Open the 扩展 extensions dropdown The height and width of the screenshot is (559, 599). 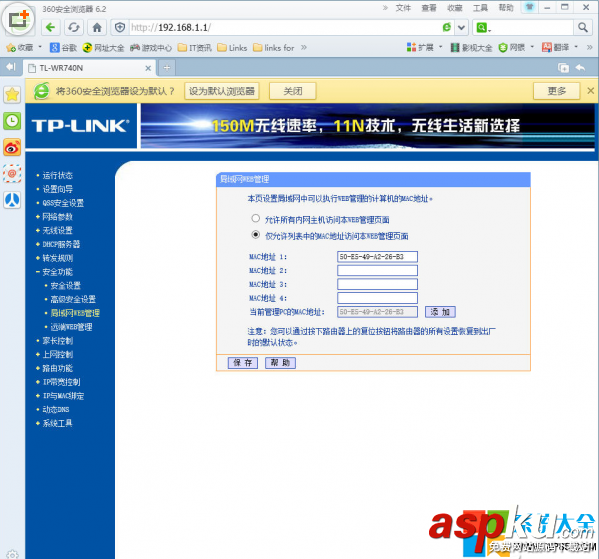(424, 47)
